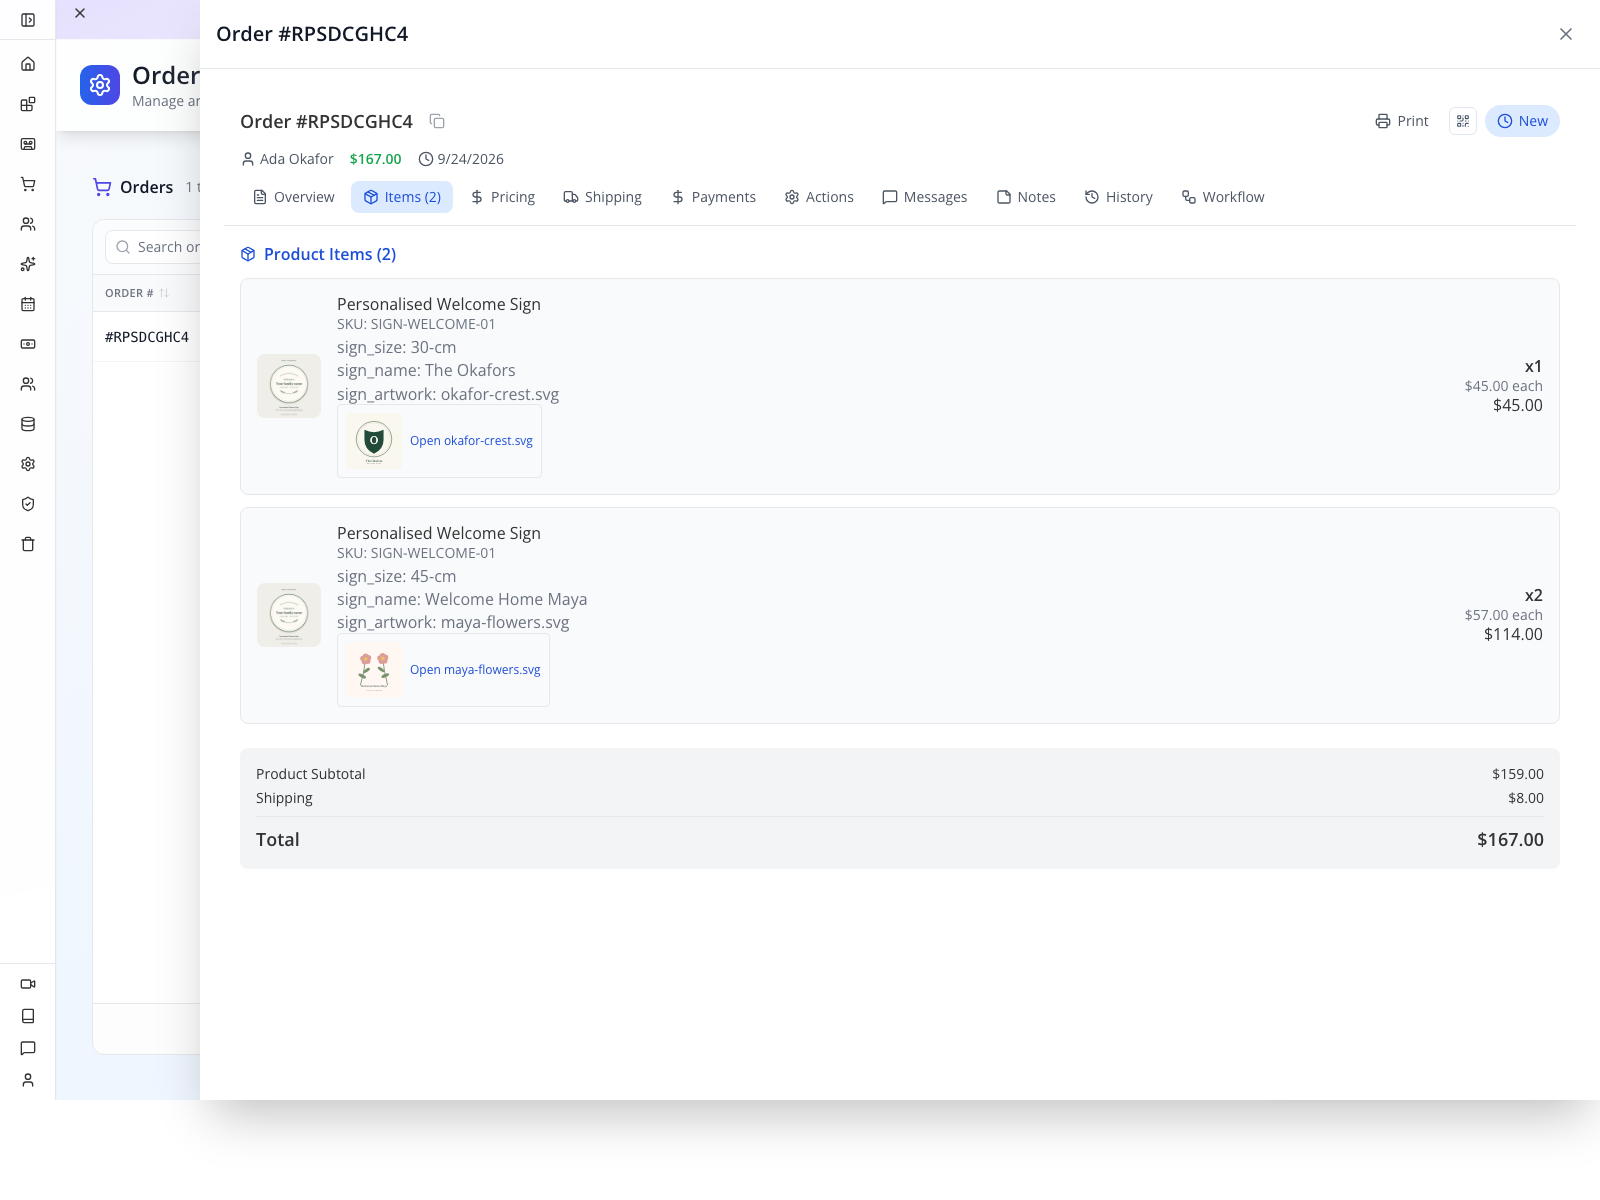This screenshot has width=1600, height=1200.
Task: Open the Workflow tab
Action: click(1223, 197)
